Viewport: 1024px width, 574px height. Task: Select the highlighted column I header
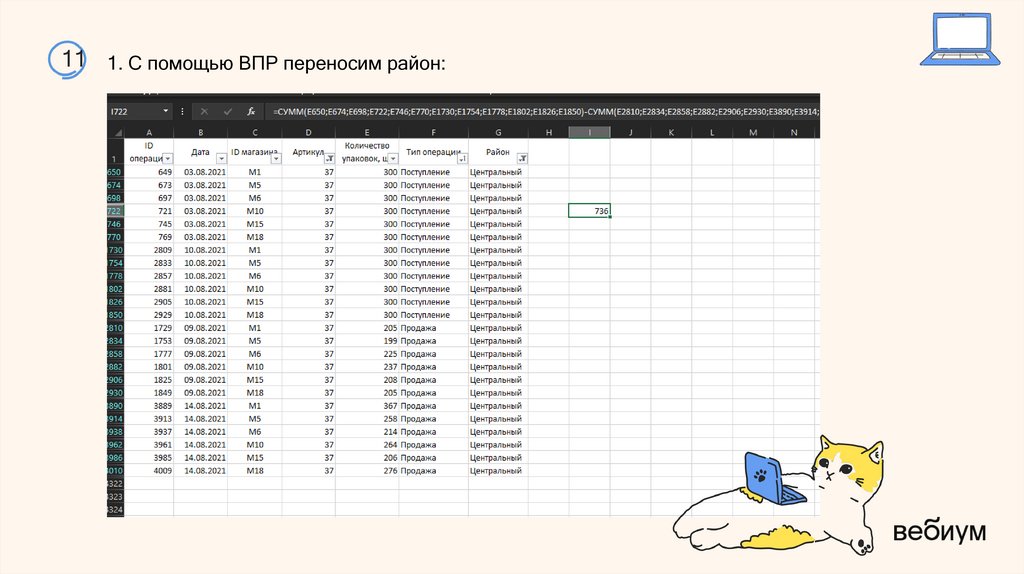tap(589, 133)
